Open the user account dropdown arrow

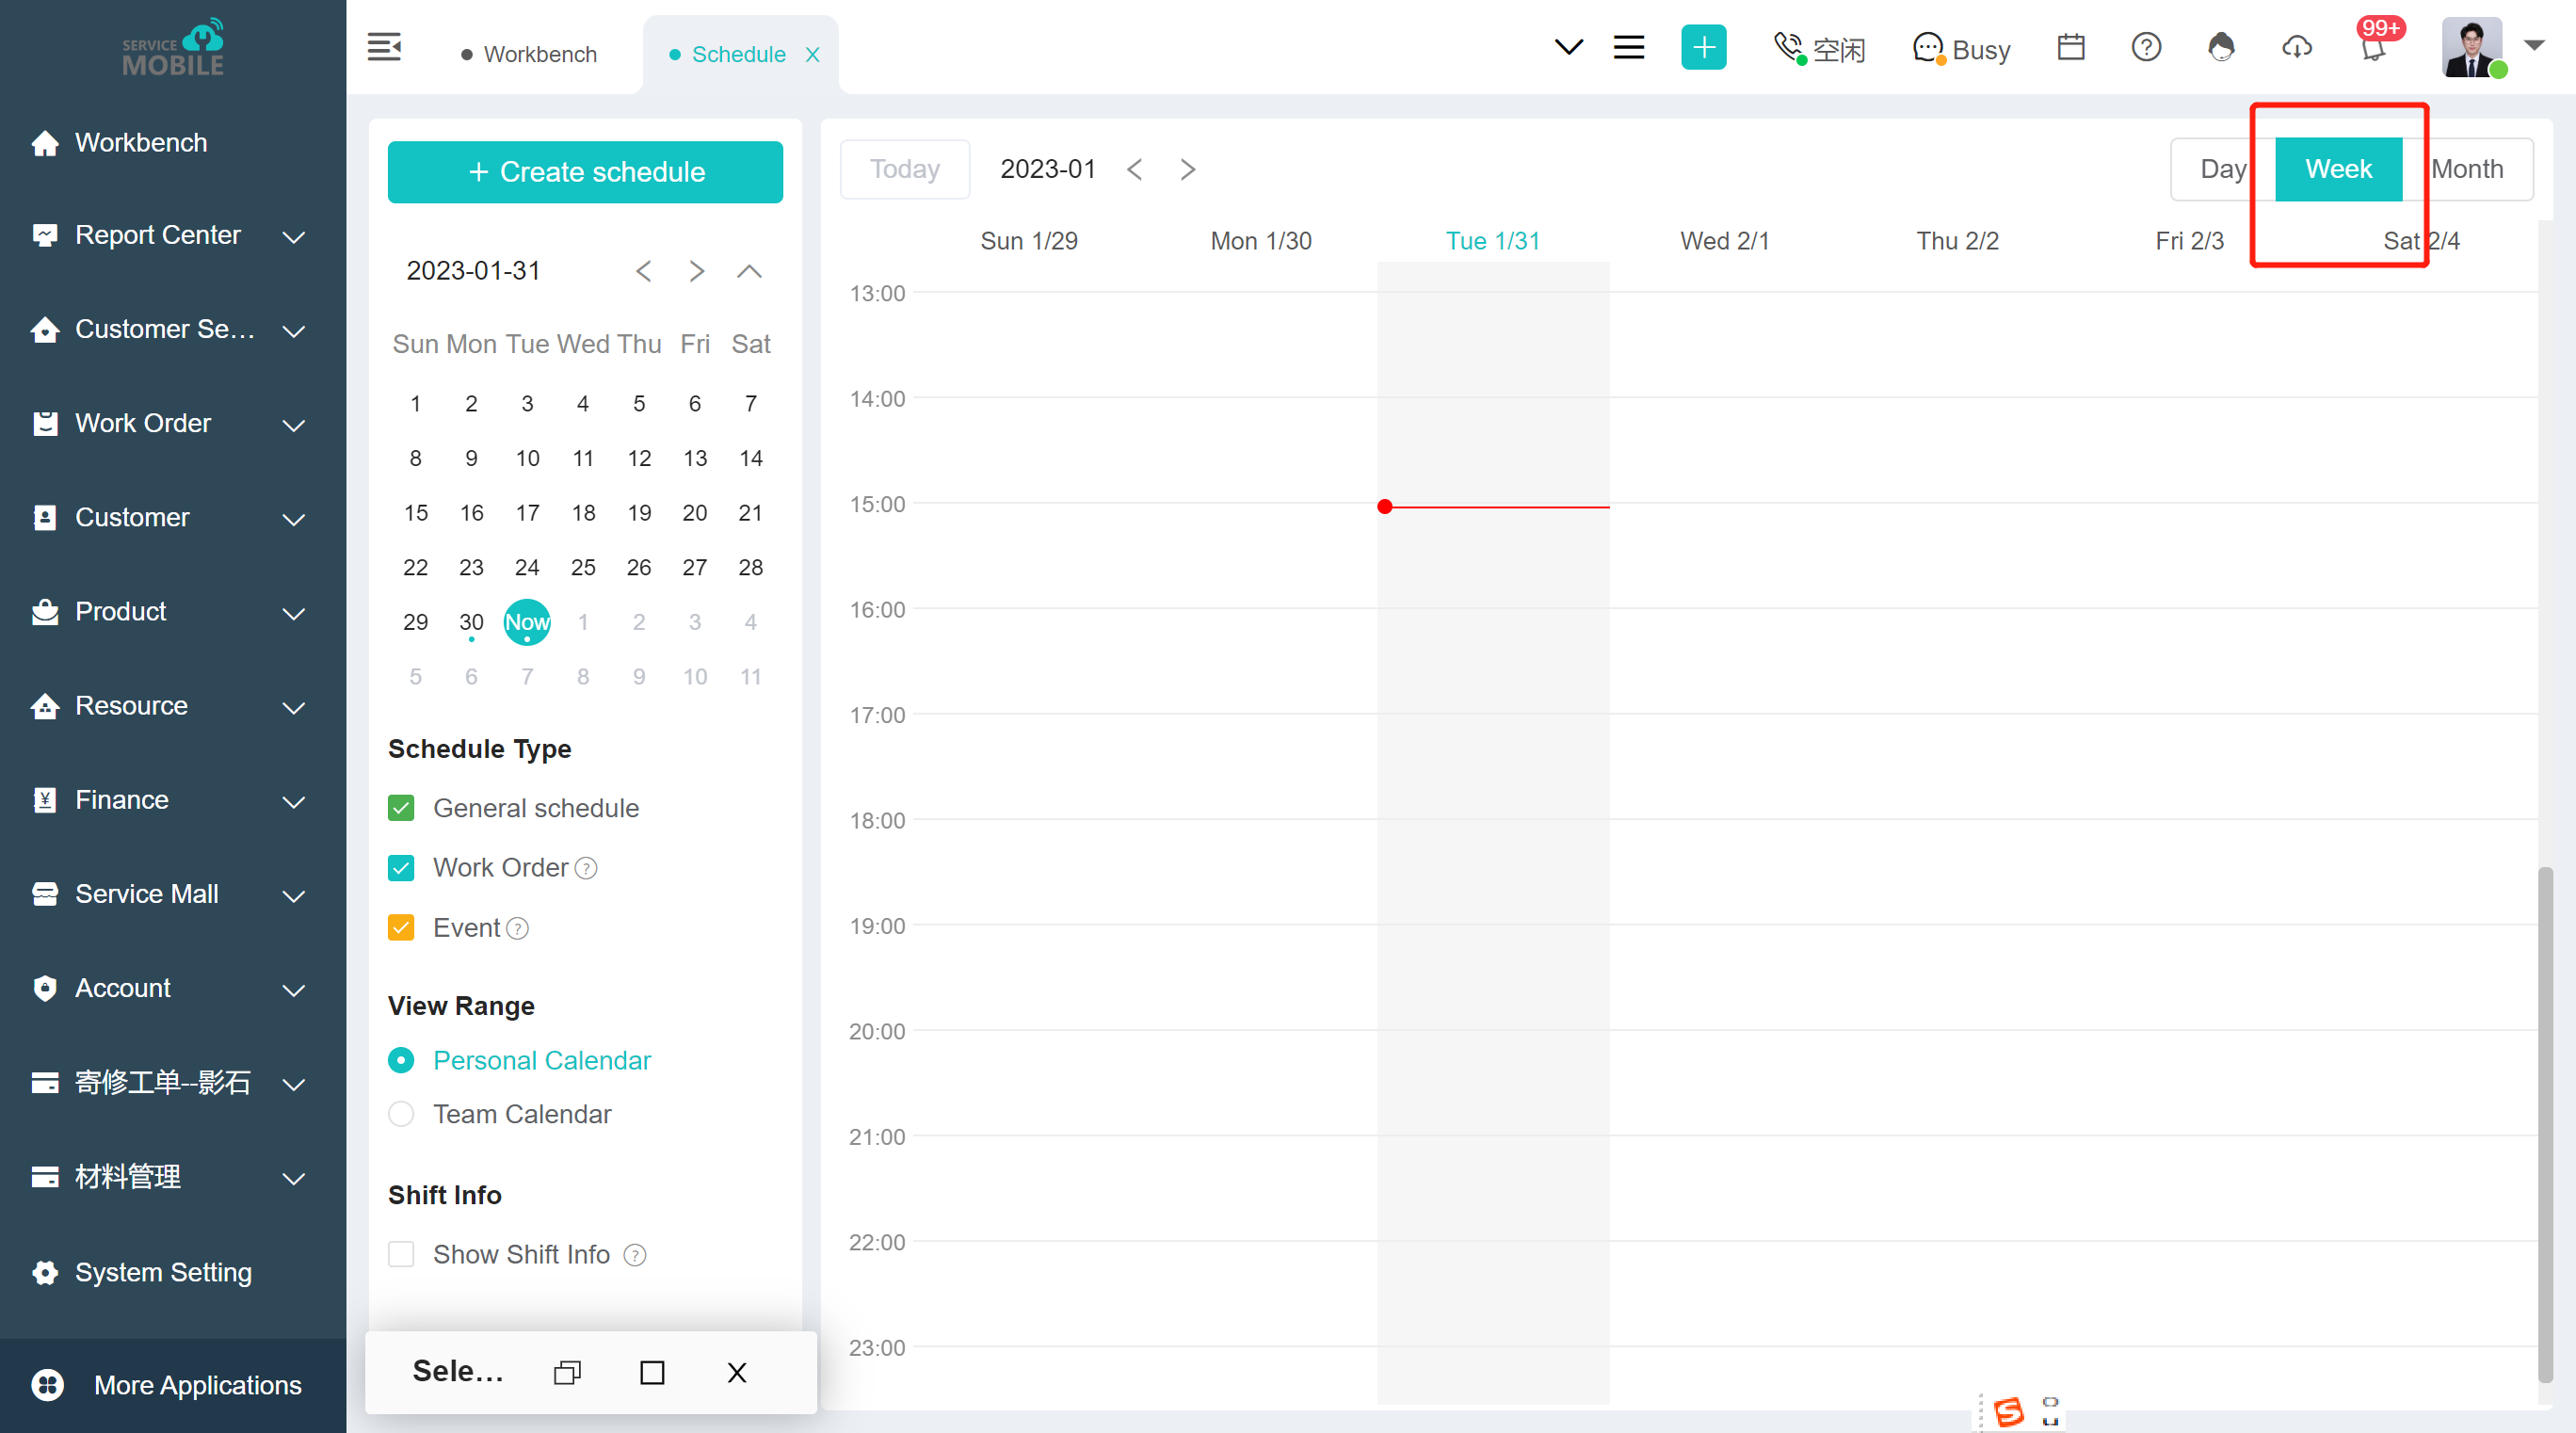click(2534, 45)
